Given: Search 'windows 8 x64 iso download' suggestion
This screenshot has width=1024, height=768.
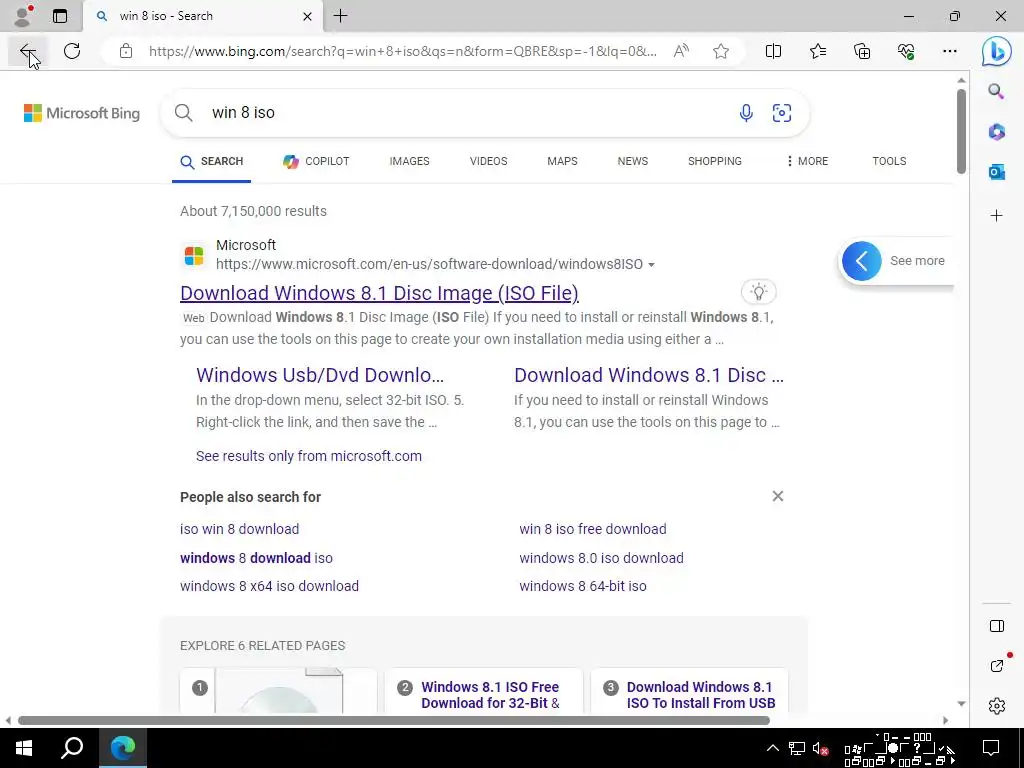Looking at the screenshot, I should pyautogui.click(x=270, y=586).
